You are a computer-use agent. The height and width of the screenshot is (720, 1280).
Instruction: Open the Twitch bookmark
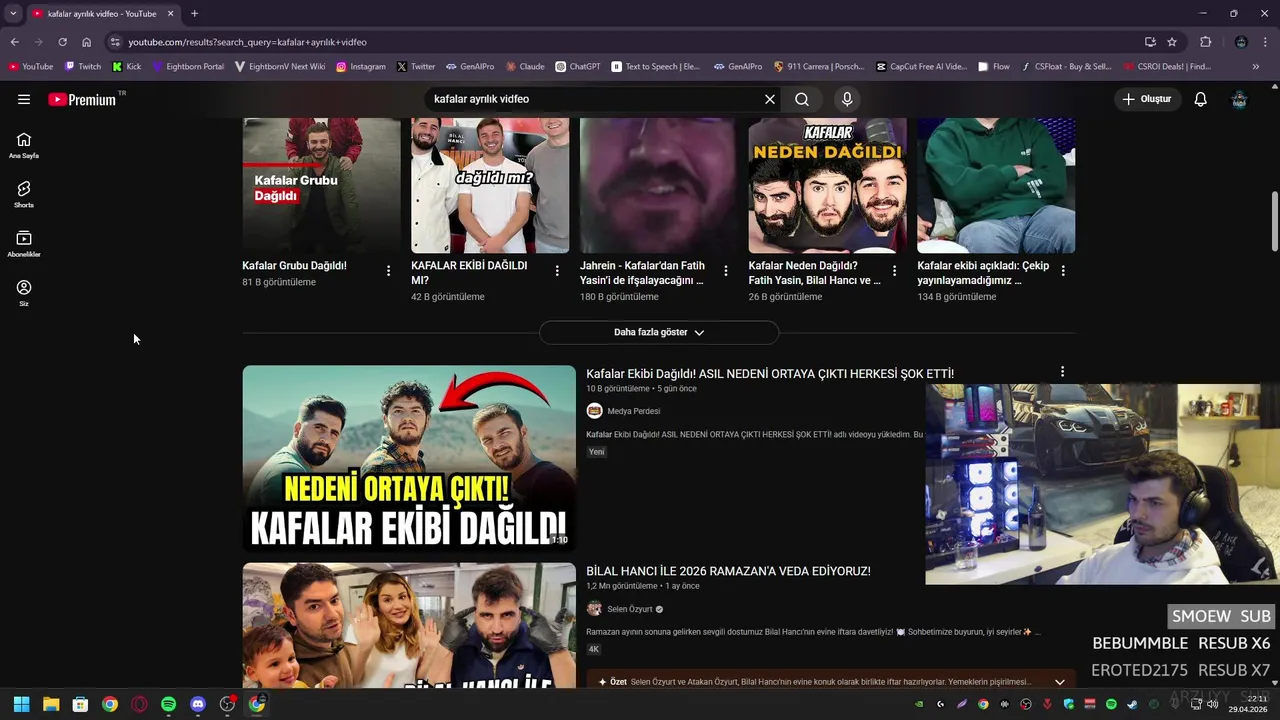(83, 67)
